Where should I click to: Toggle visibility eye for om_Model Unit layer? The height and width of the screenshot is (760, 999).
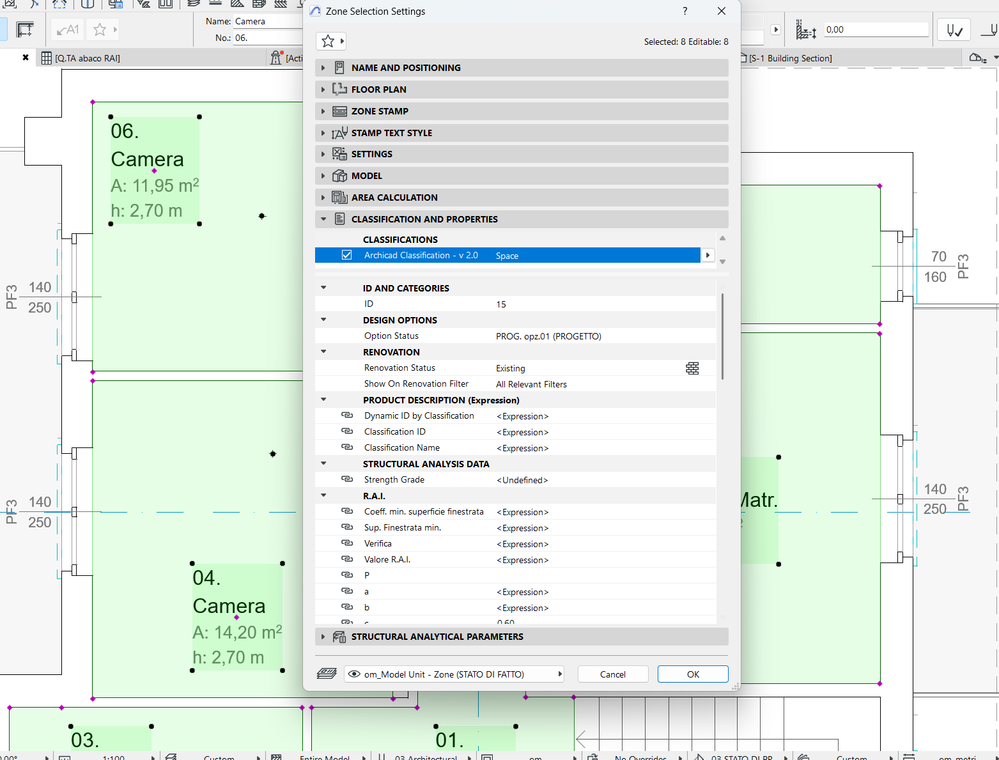pos(354,673)
